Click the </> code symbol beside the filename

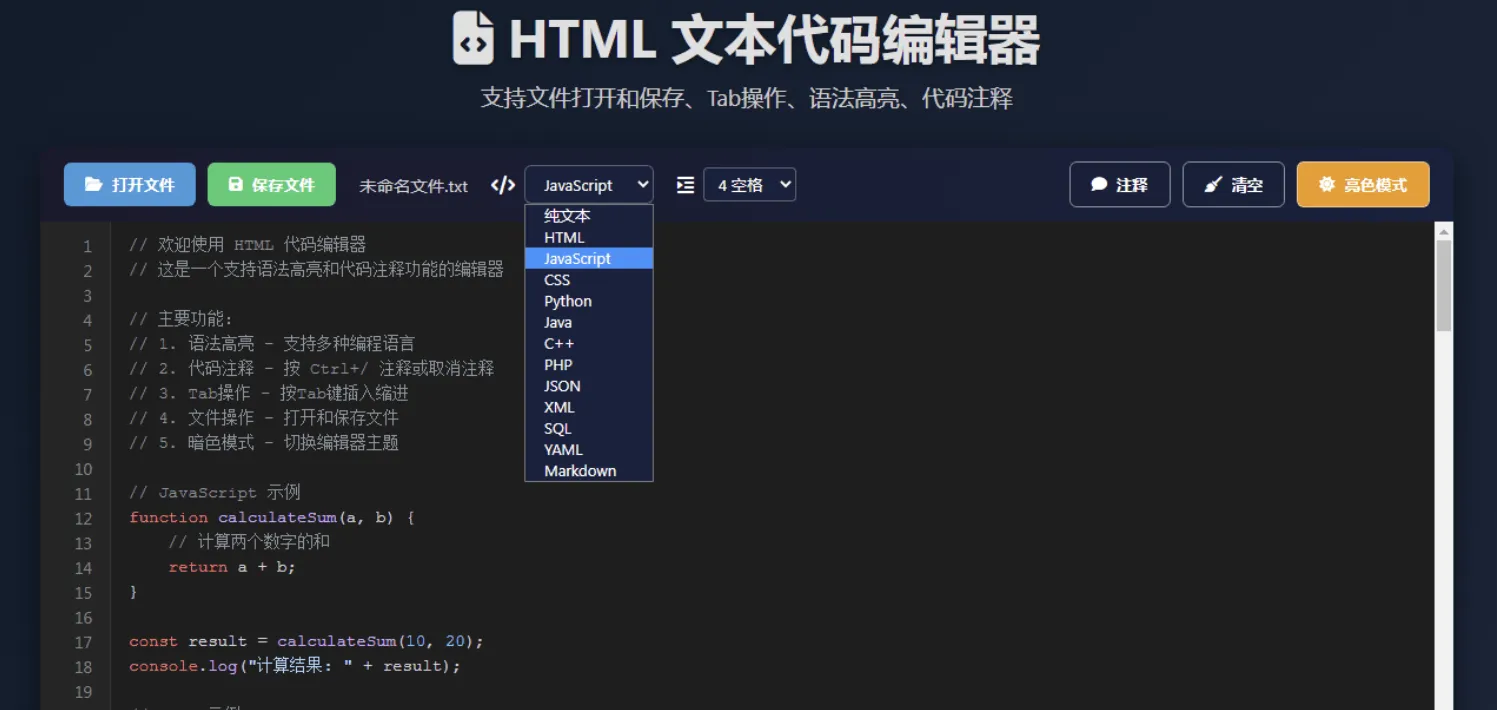click(x=502, y=184)
